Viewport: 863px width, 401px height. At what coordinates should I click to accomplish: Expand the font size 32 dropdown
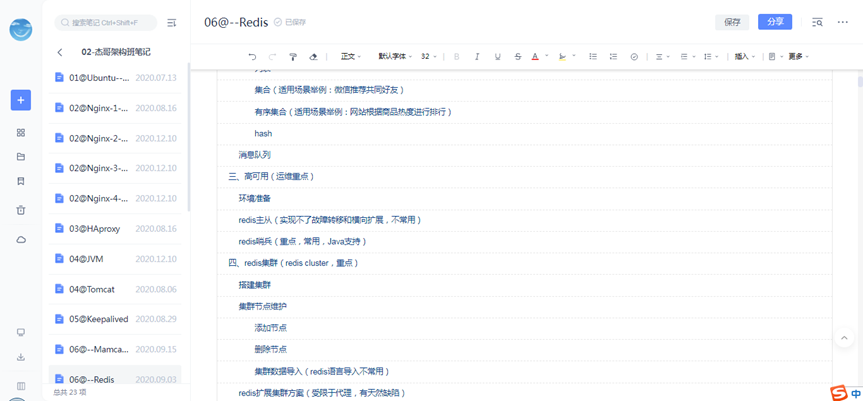[x=429, y=57]
